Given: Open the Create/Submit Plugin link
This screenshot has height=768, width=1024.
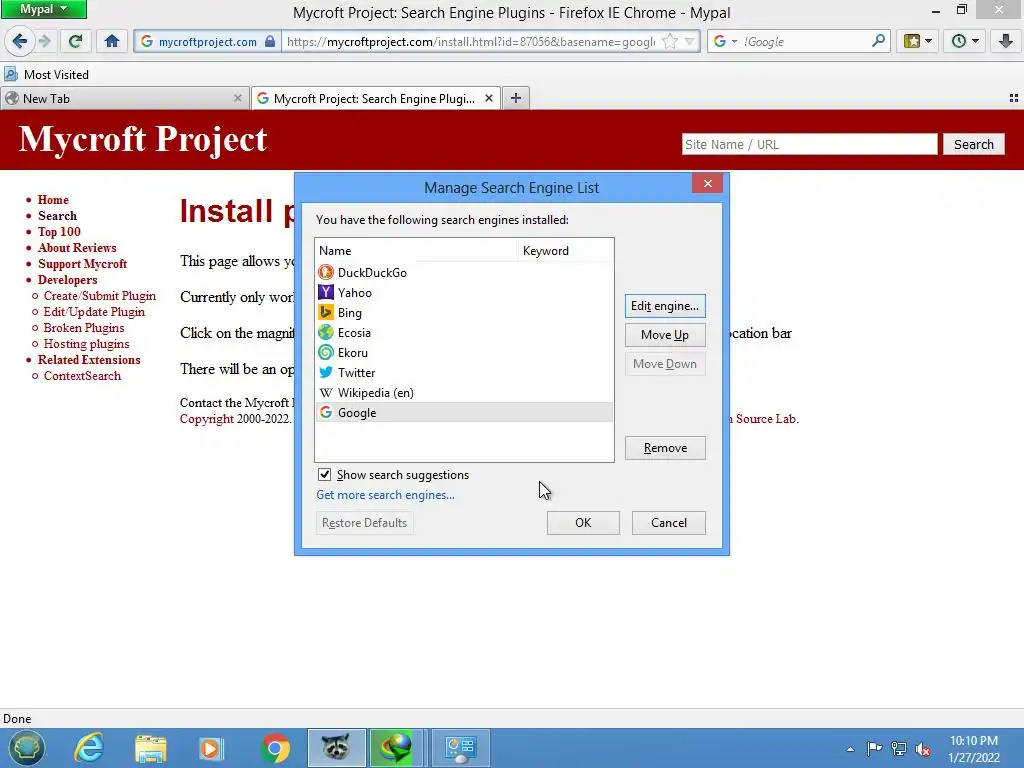Looking at the screenshot, I should [99, 295].
